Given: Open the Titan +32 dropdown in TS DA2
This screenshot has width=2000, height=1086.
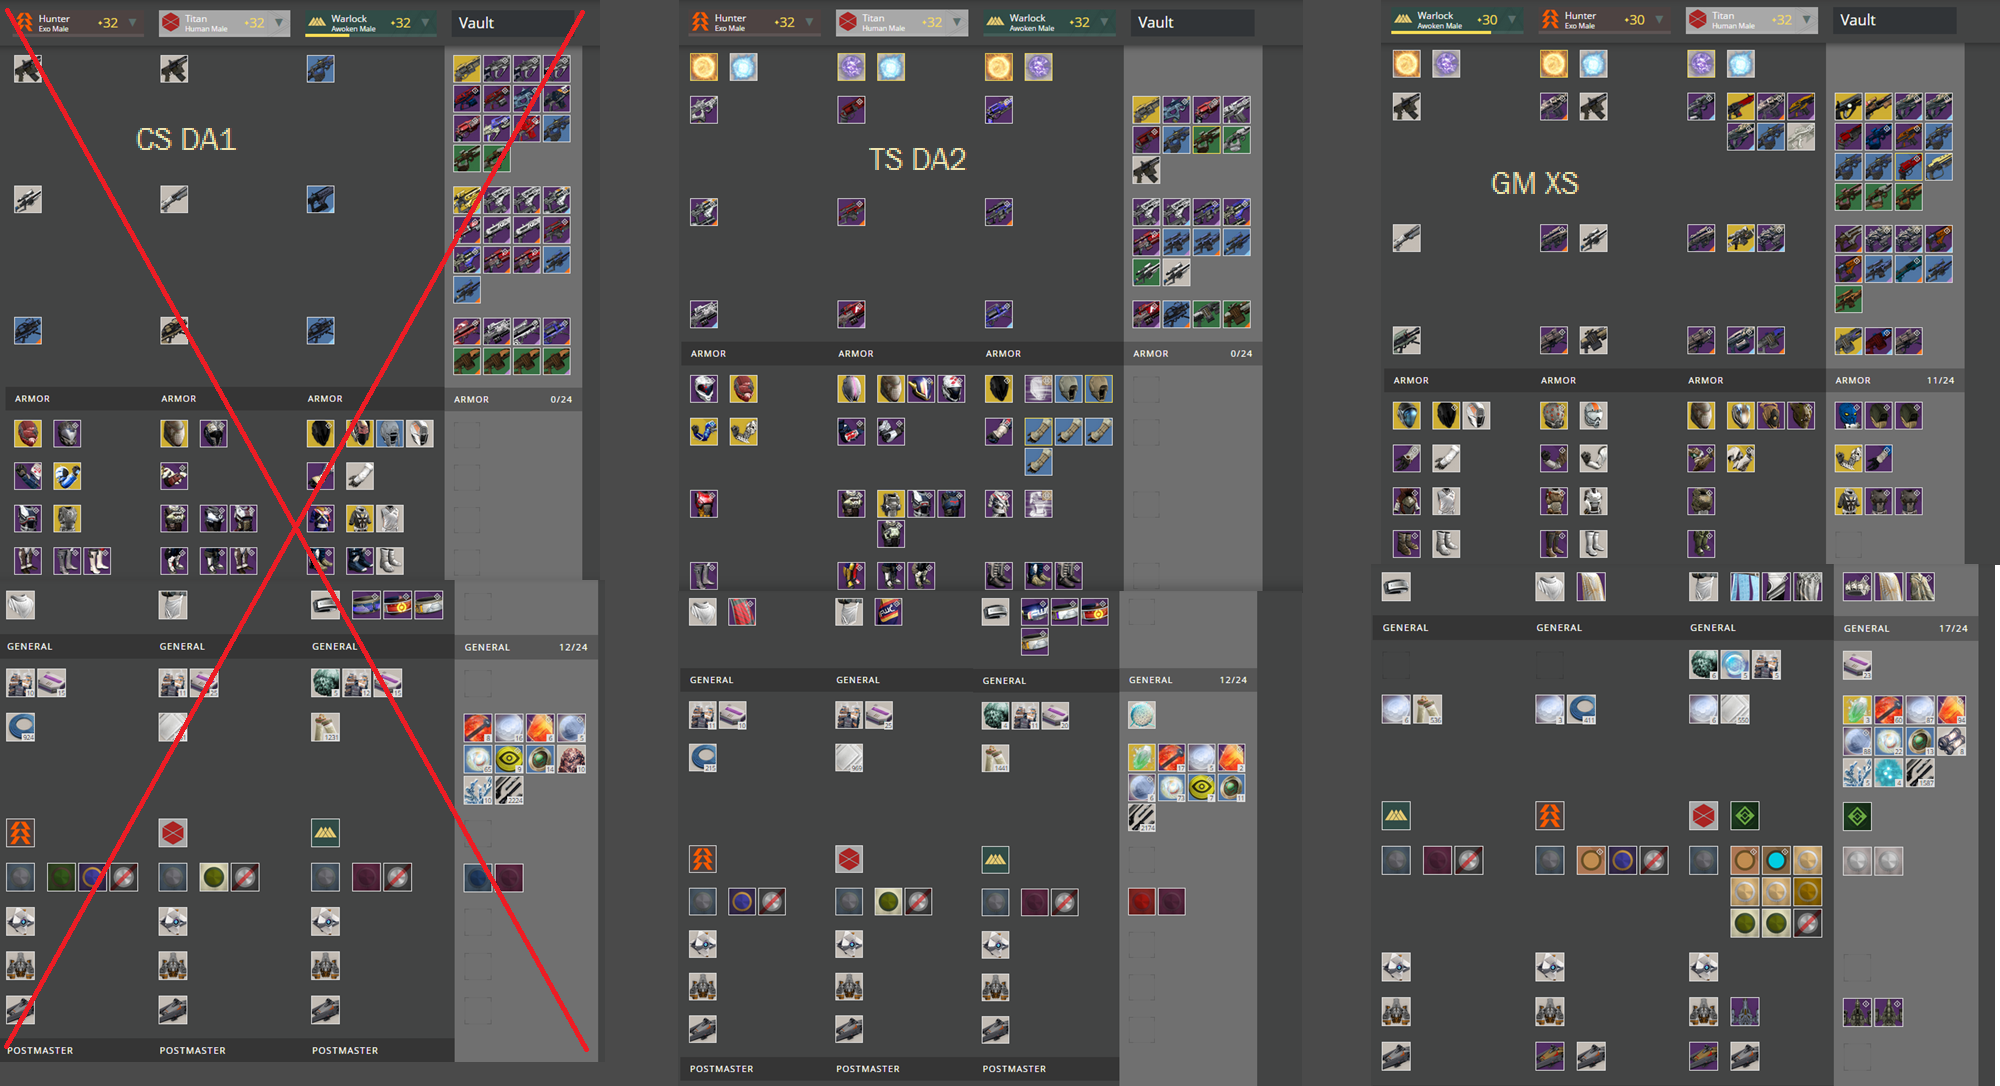Looking at the screenshot, I should [956, 21].
